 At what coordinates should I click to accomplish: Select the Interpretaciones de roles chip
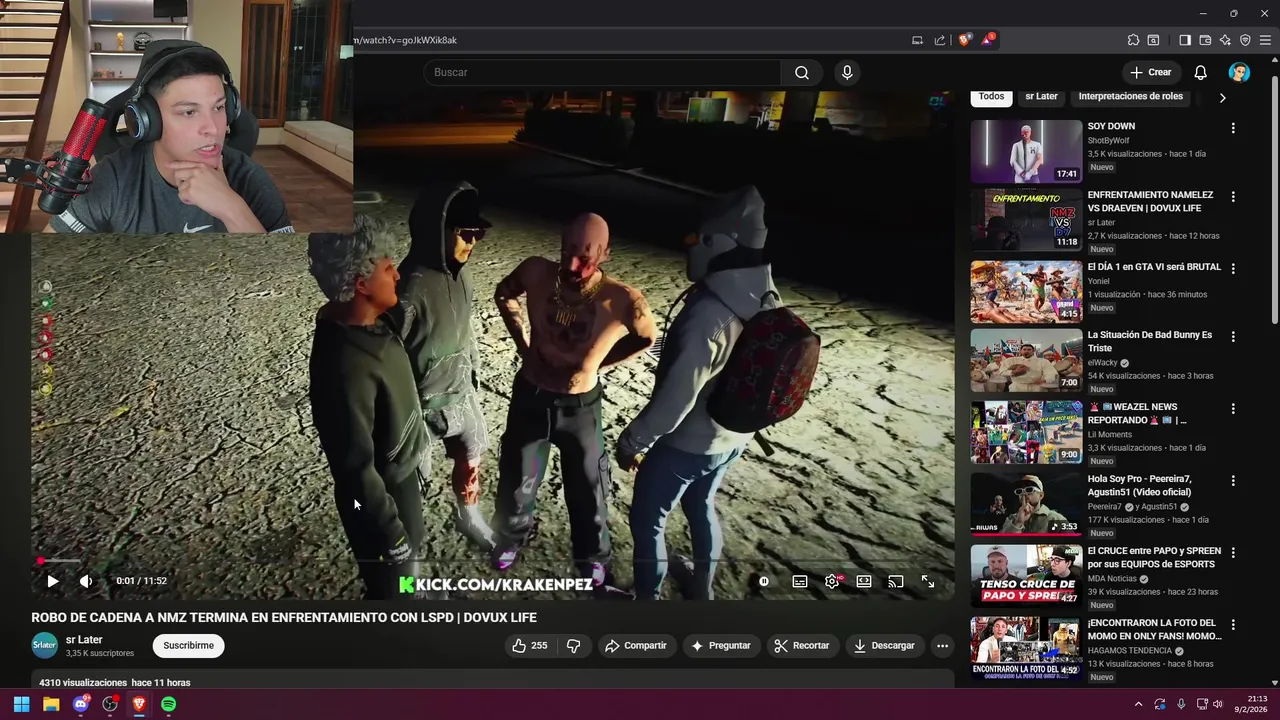tap(1130, 97)
